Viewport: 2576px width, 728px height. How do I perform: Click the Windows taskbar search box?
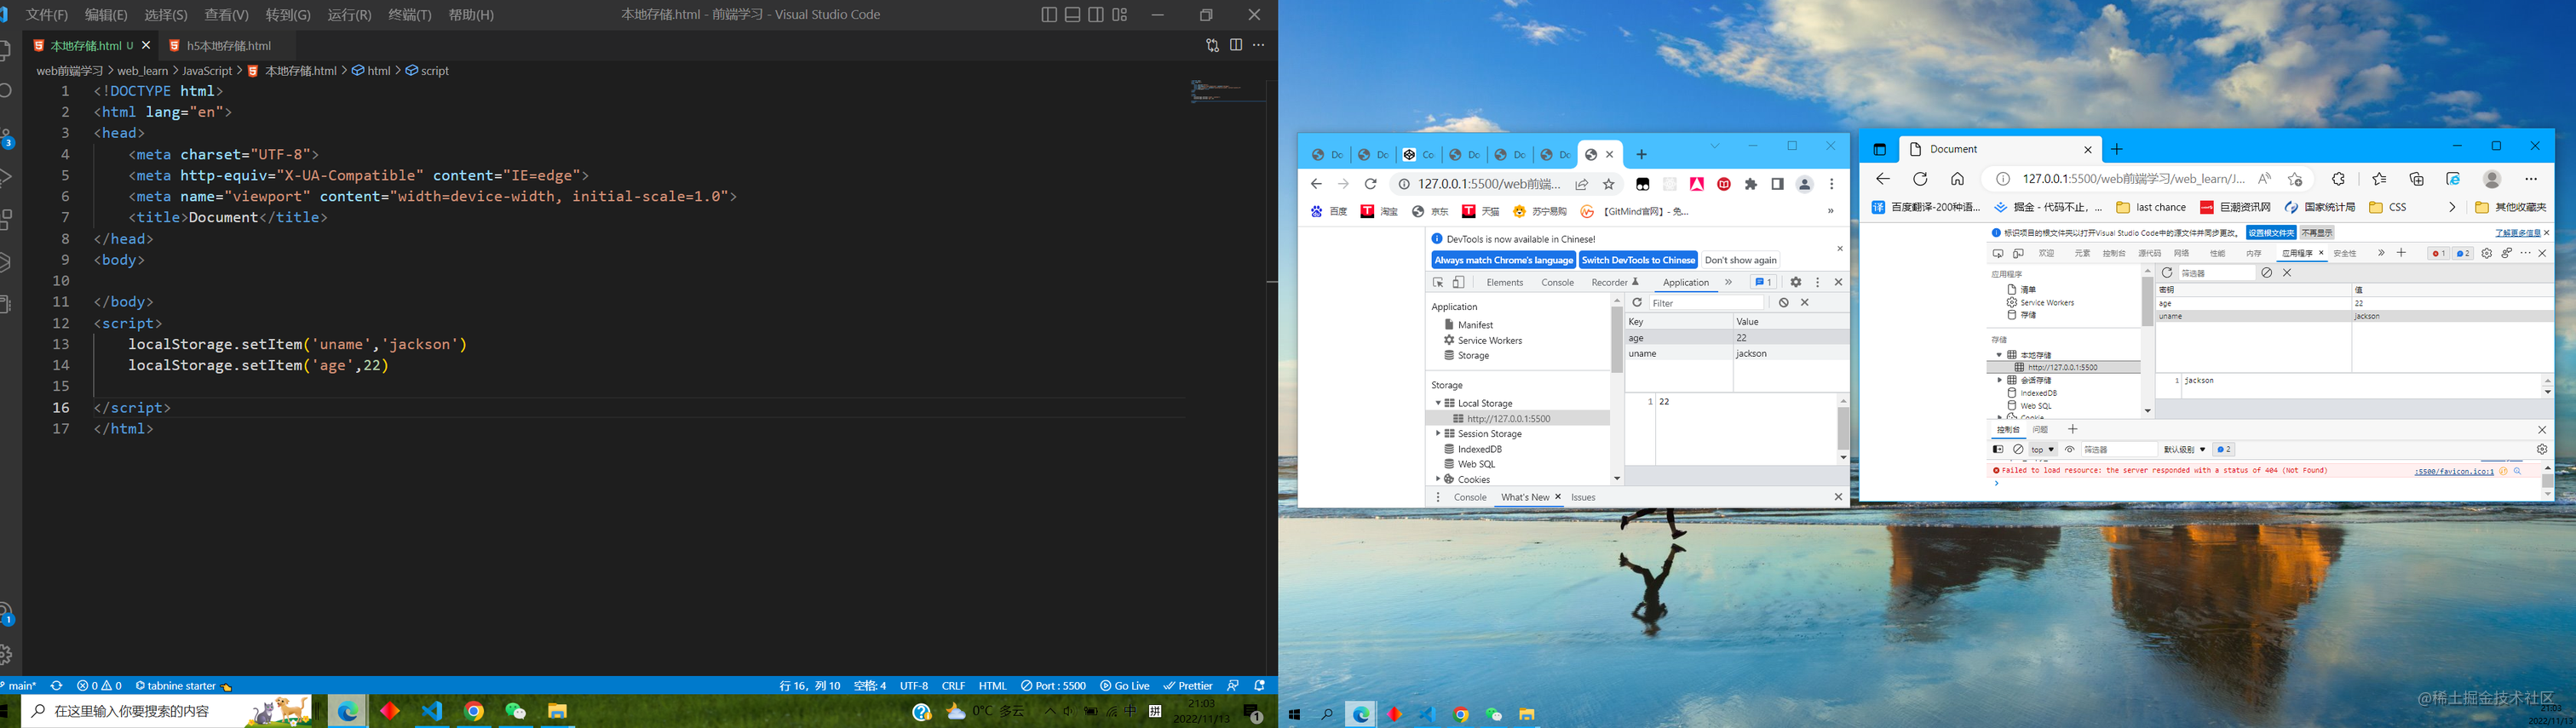click(165, 711)
